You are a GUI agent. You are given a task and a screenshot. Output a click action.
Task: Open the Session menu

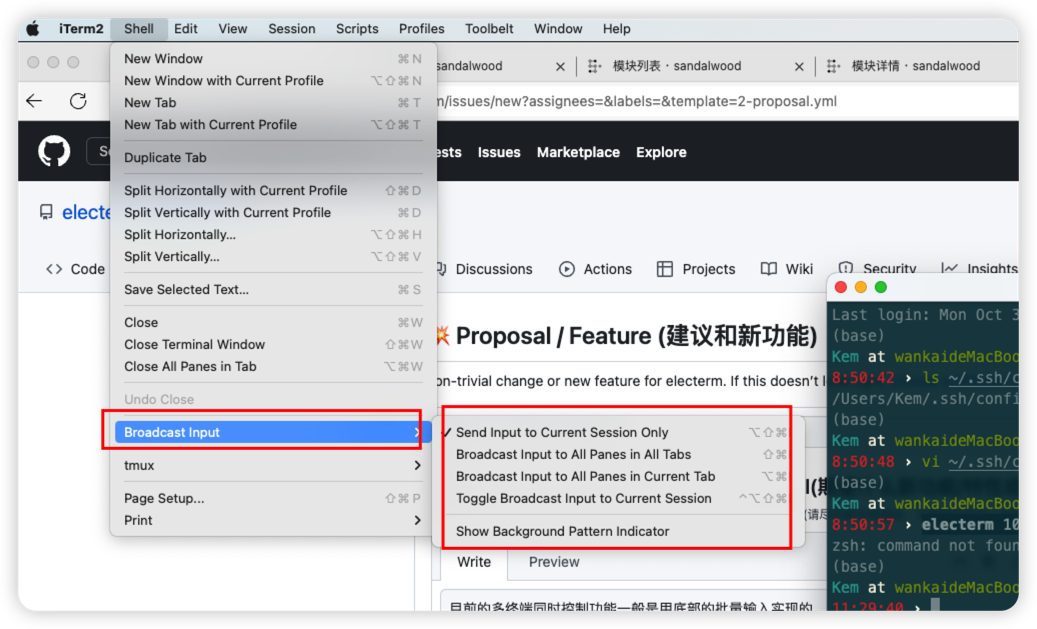click(292, 28)
